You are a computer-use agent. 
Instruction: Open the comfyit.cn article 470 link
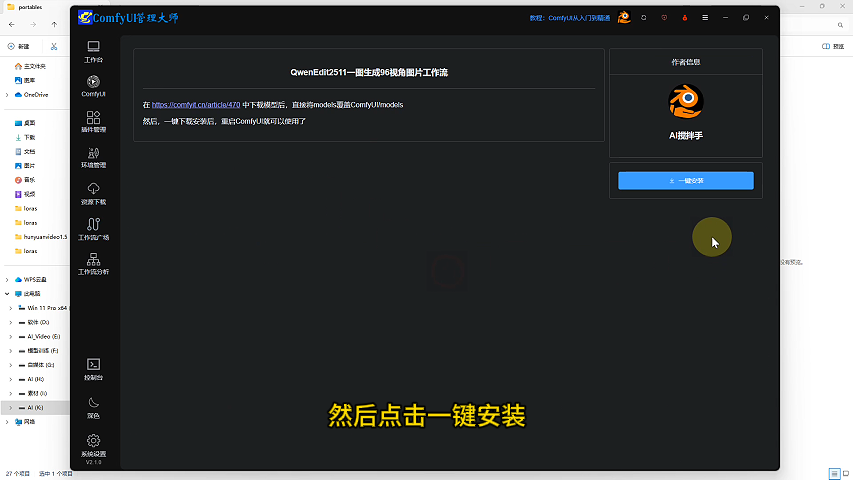click(x=196, y=105)
